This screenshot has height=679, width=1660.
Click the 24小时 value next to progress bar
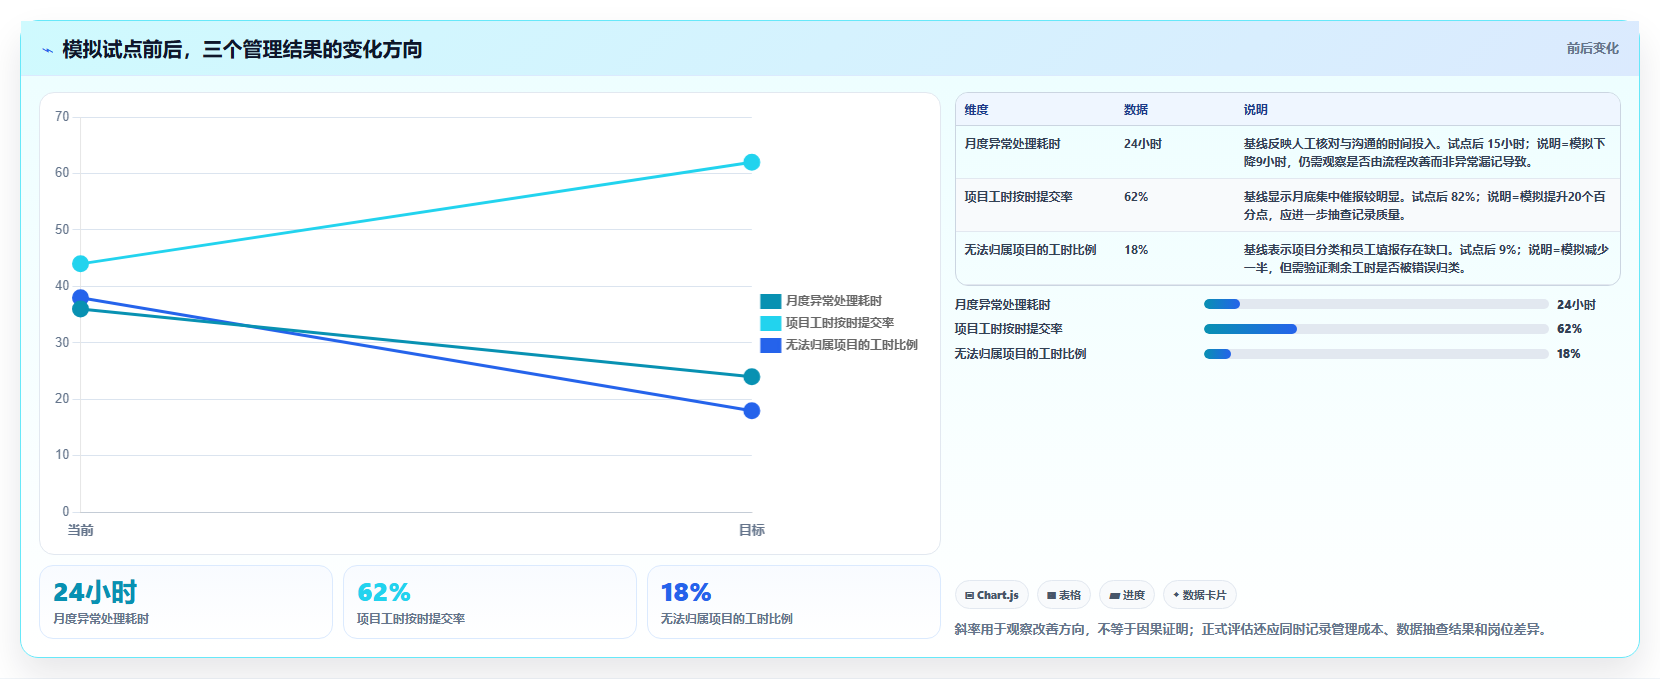click(x=1576, y=305)
